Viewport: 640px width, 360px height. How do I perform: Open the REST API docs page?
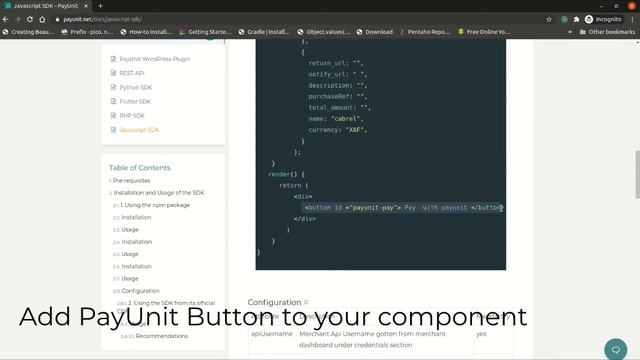click(132, 73)
